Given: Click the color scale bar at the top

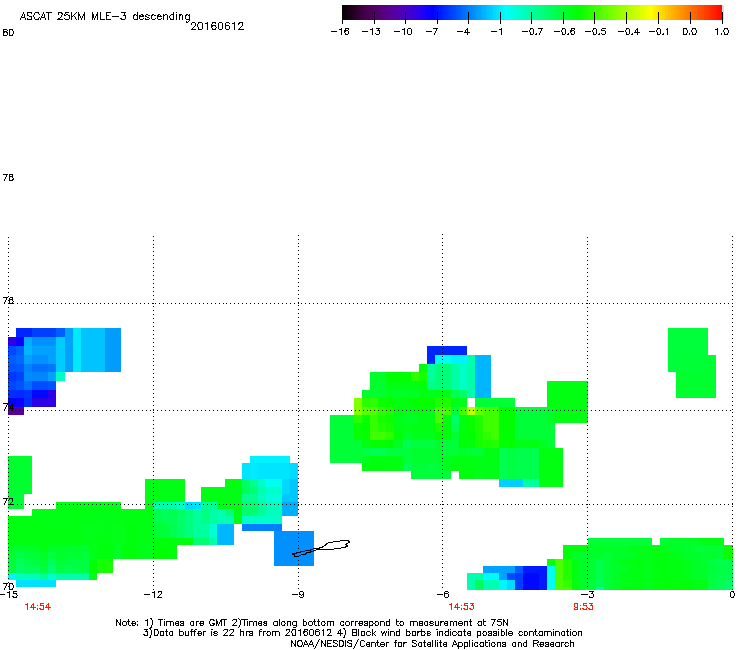Looking at the screenshot, I should coord(532,13).
